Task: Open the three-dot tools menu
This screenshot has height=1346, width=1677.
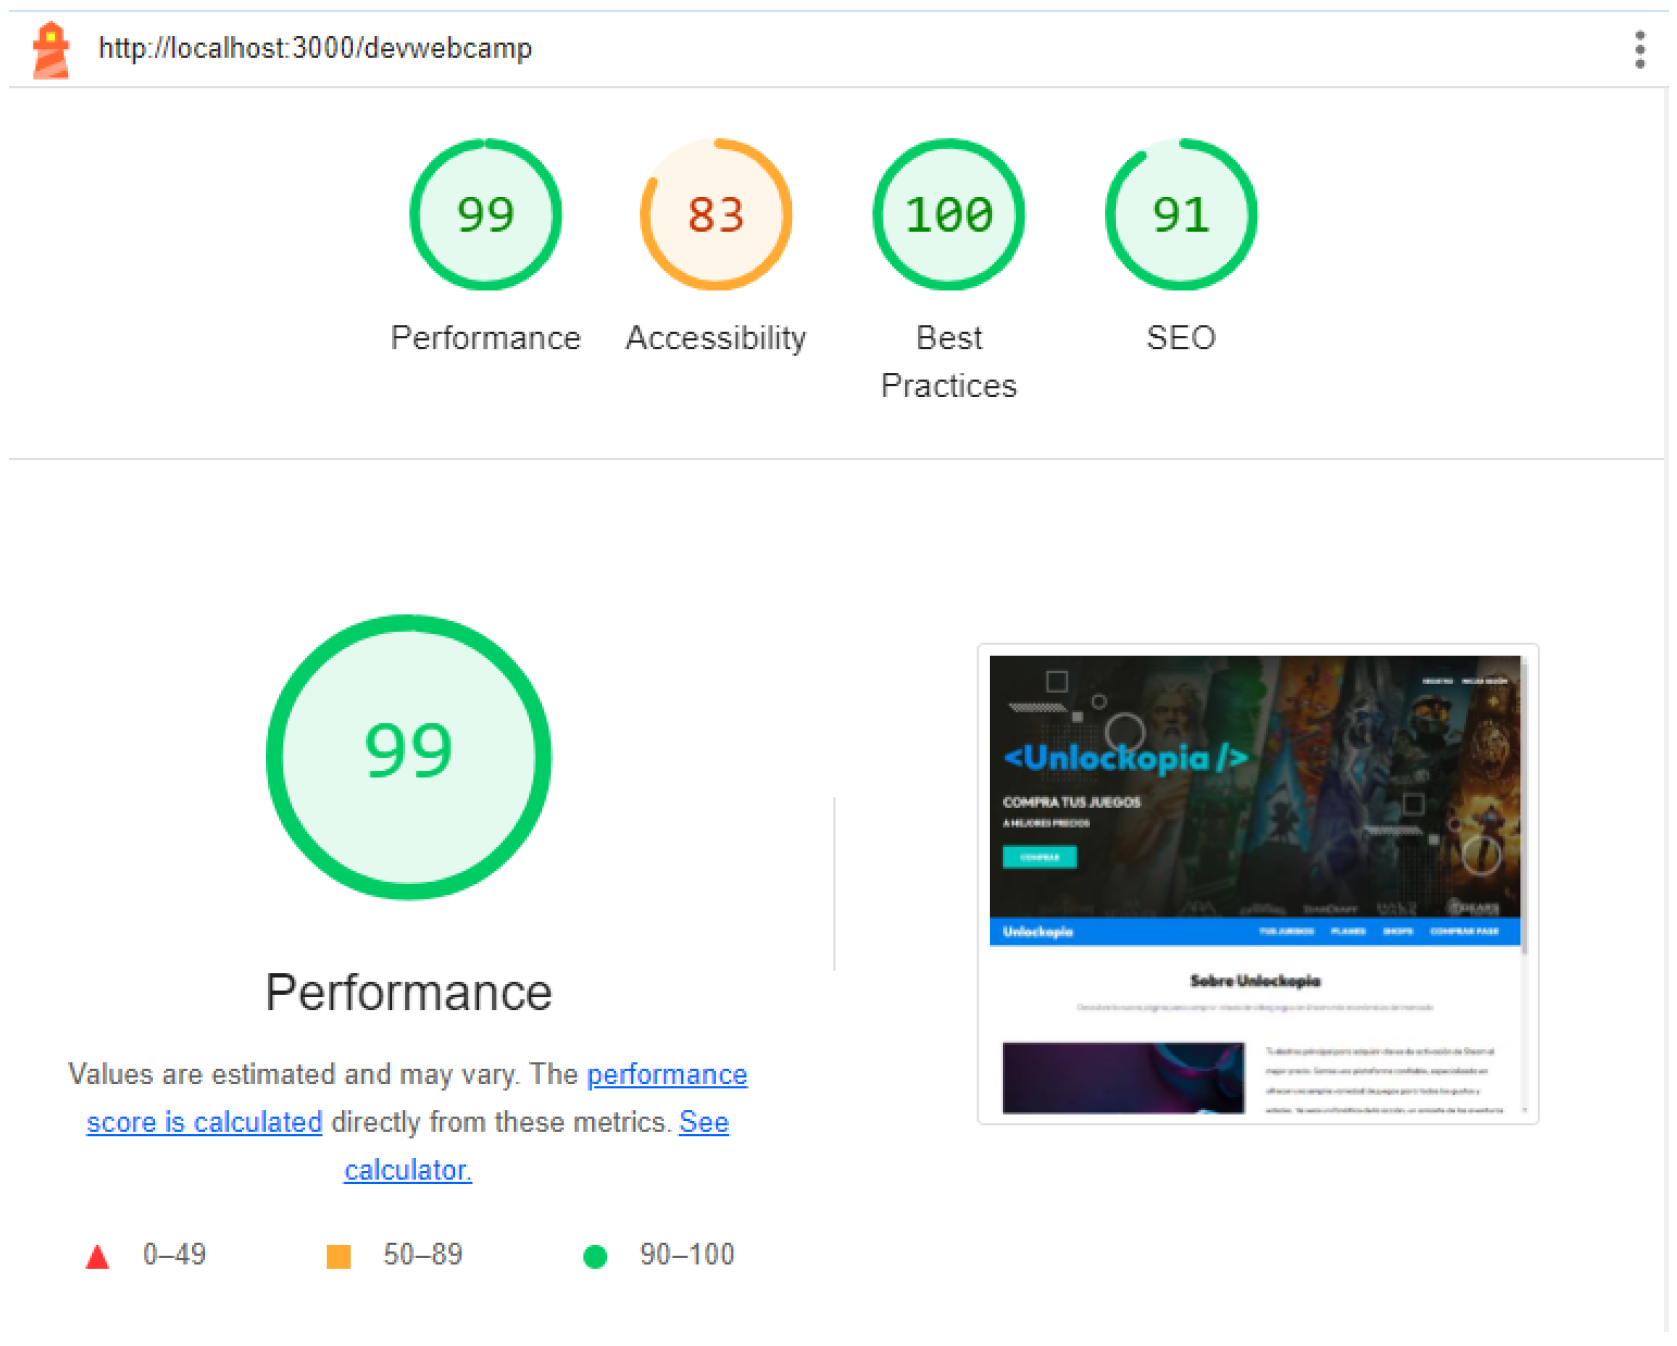Action: coord(1639,49)
